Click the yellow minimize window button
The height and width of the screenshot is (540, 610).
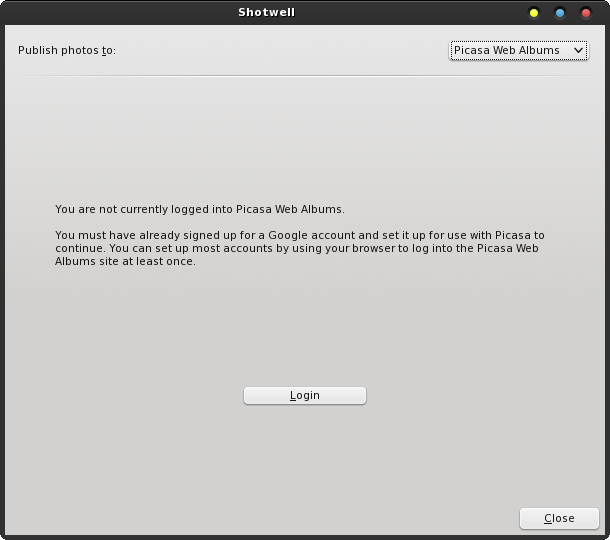pyautogui.click(x=534, y=13)
